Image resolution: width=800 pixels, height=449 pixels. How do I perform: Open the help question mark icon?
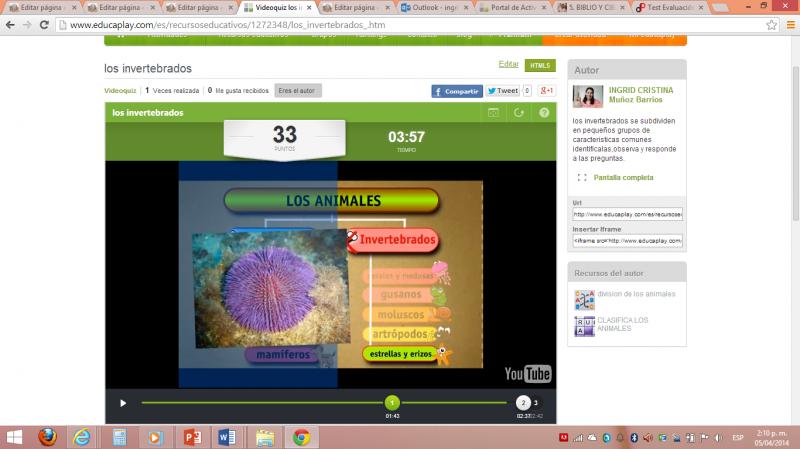click(x=544, y=113)
